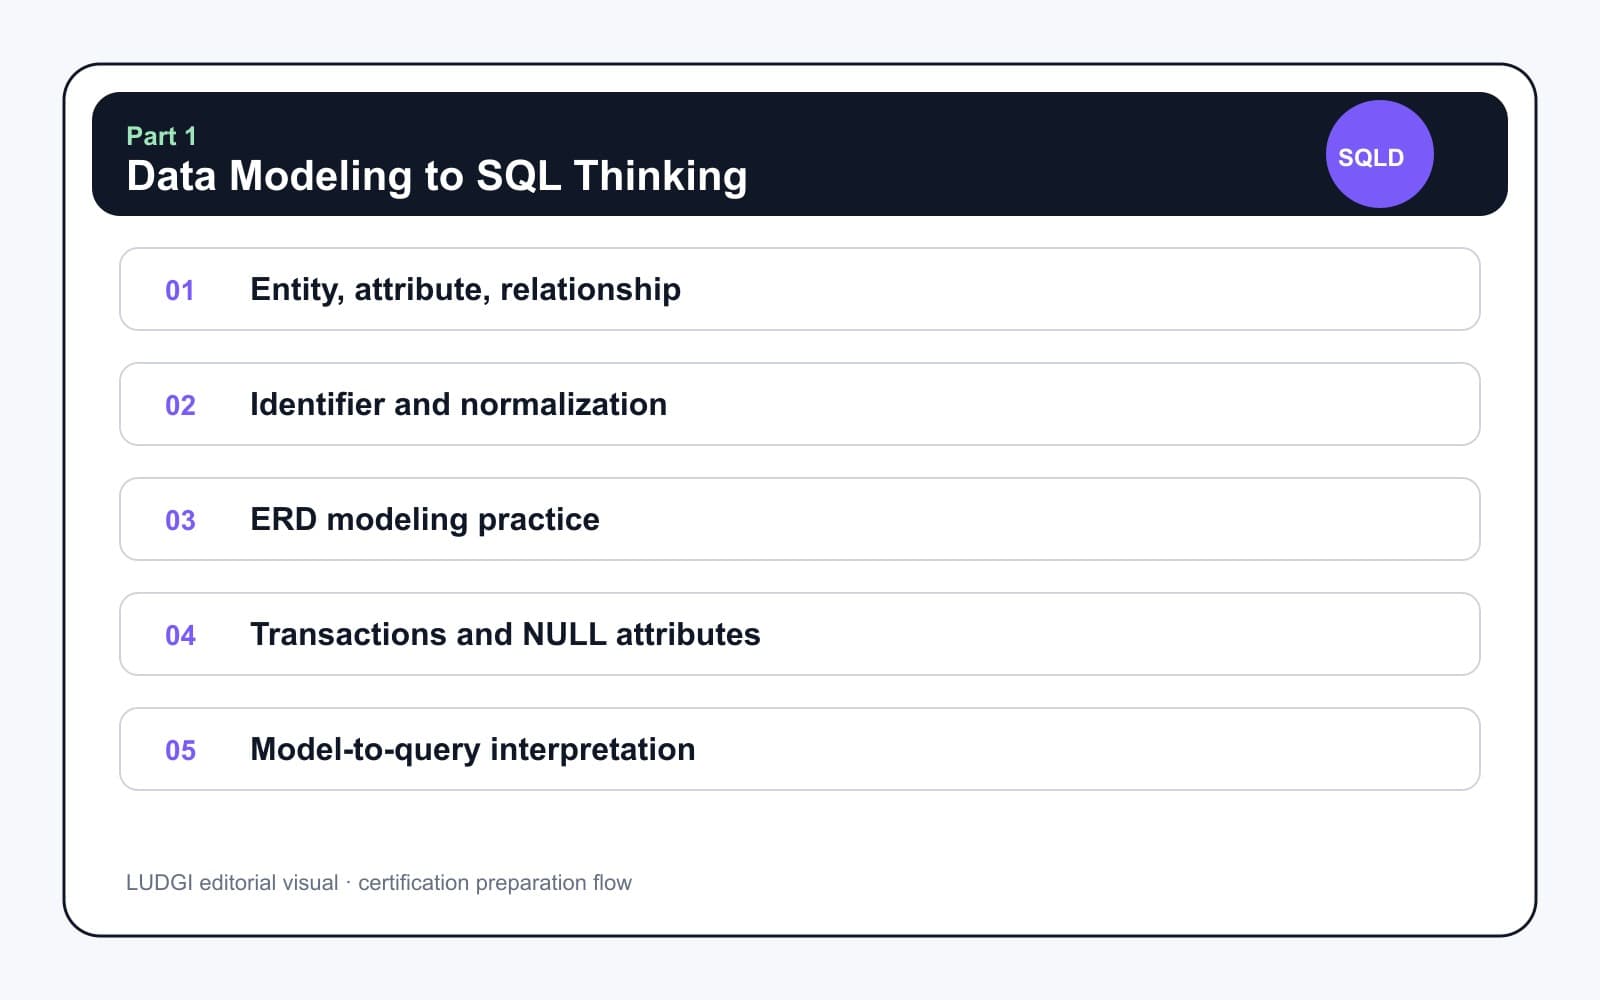This screenshot has height=1000, width=1600.
Task: Select the 04 number label
Action: point(180,635)
